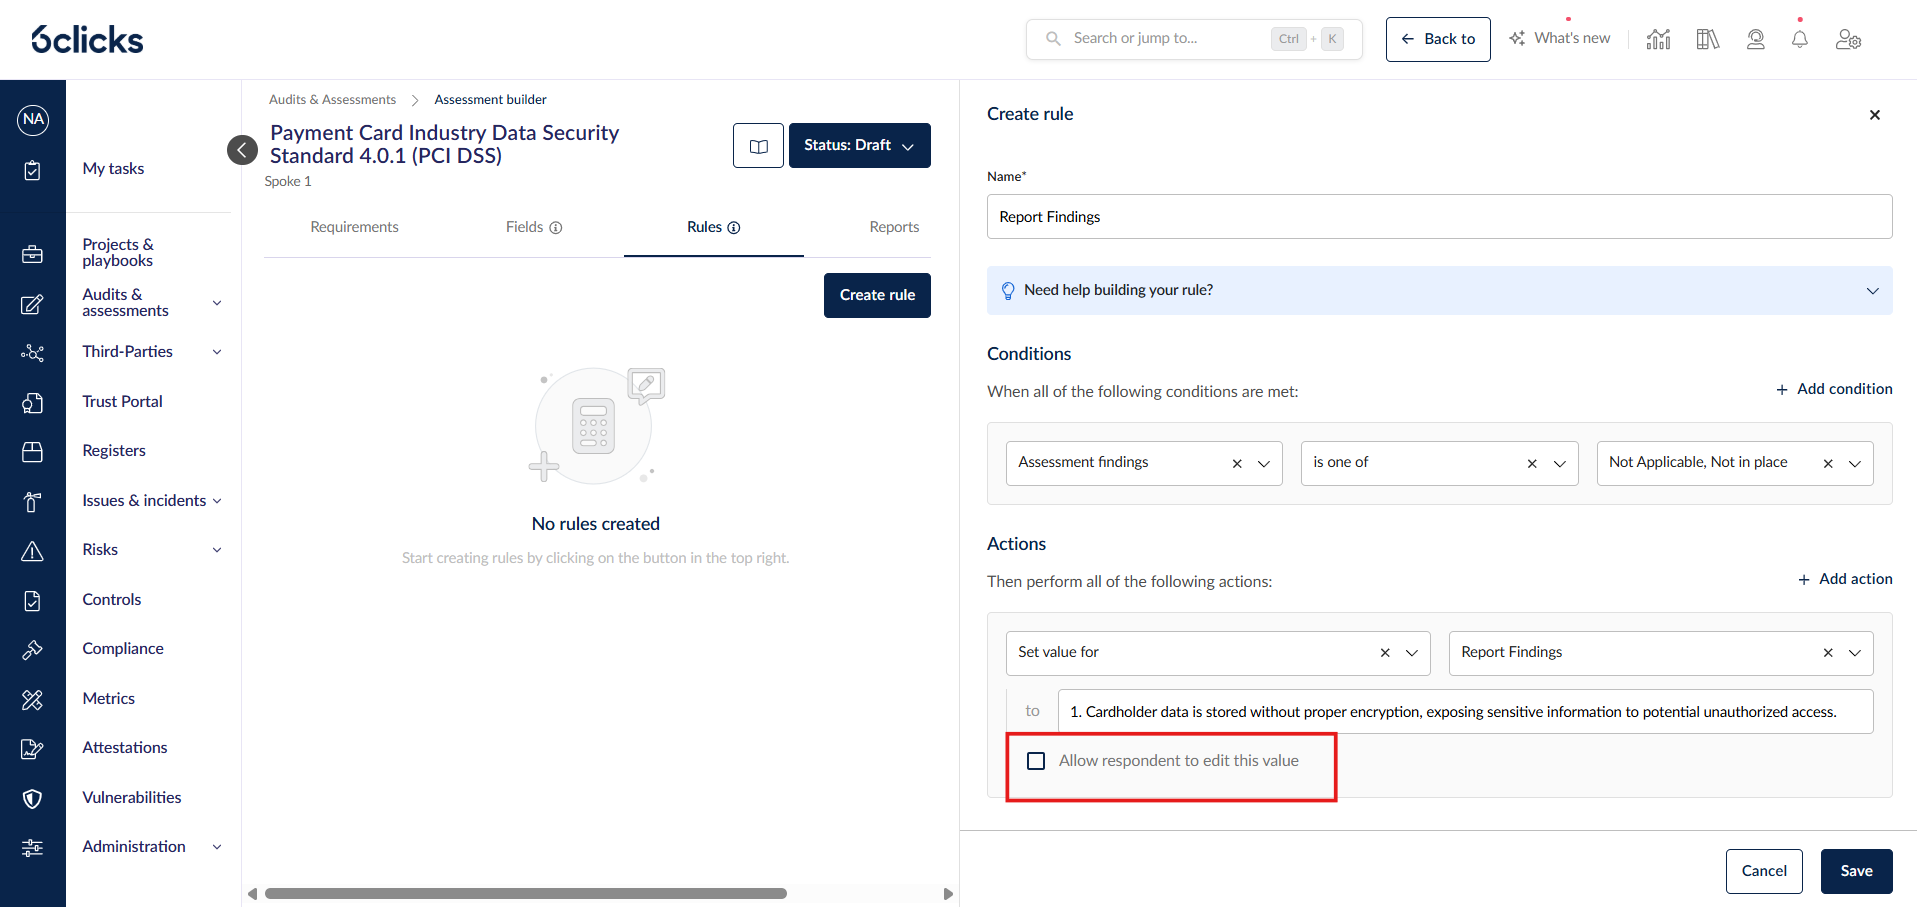
Task: Click the Vulnerabilities shield sidebar icon
Action: click(32, 798)
